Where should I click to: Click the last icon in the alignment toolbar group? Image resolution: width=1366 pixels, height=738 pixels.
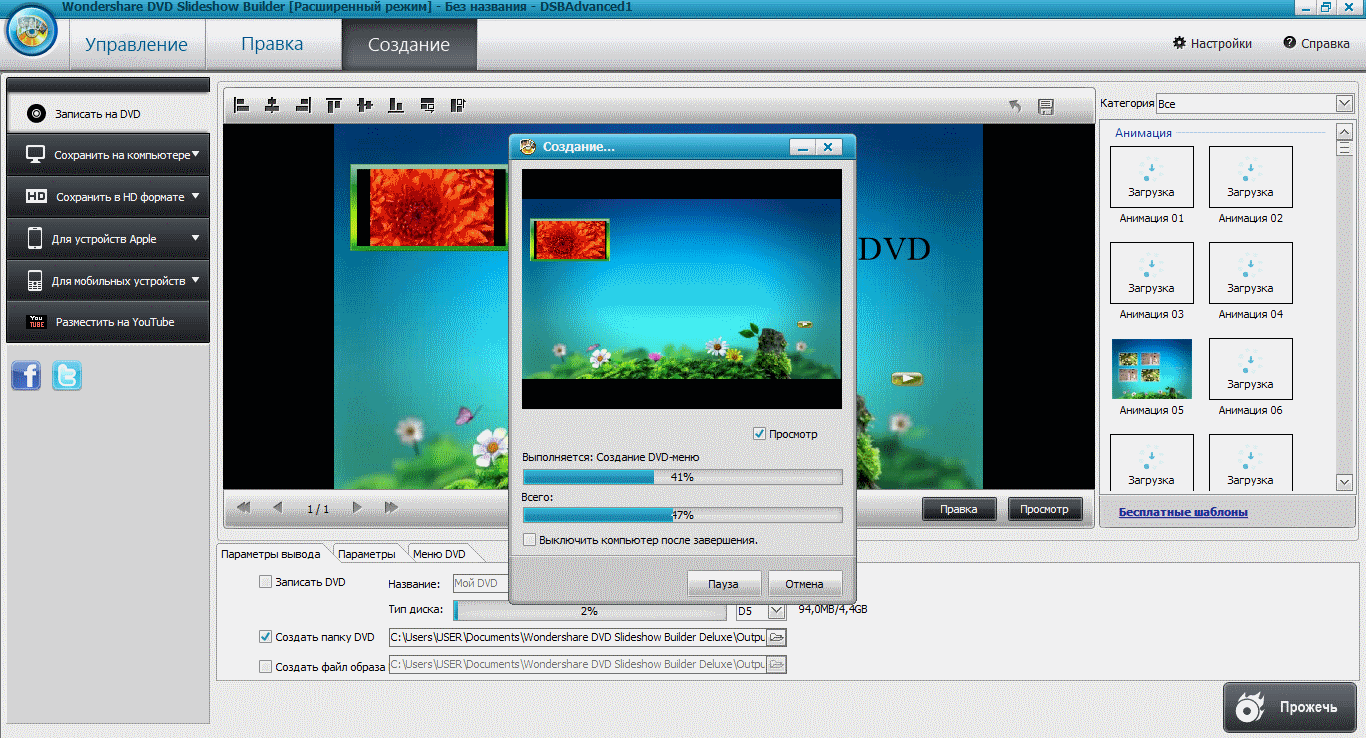point(458,104)
